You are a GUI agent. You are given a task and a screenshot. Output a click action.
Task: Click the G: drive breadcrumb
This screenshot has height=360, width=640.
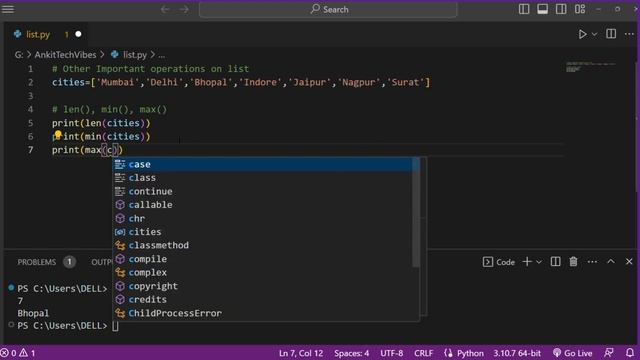[19, 55]
